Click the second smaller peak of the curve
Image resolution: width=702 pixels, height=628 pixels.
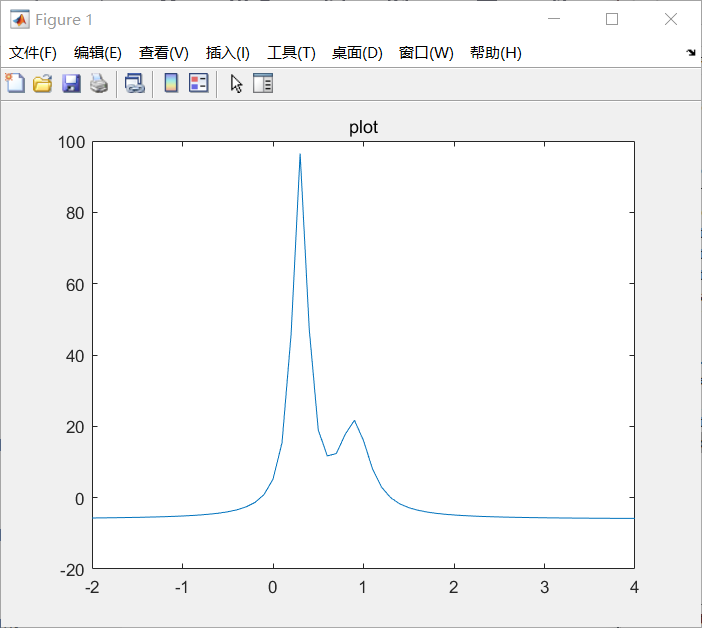click(354, 421)
